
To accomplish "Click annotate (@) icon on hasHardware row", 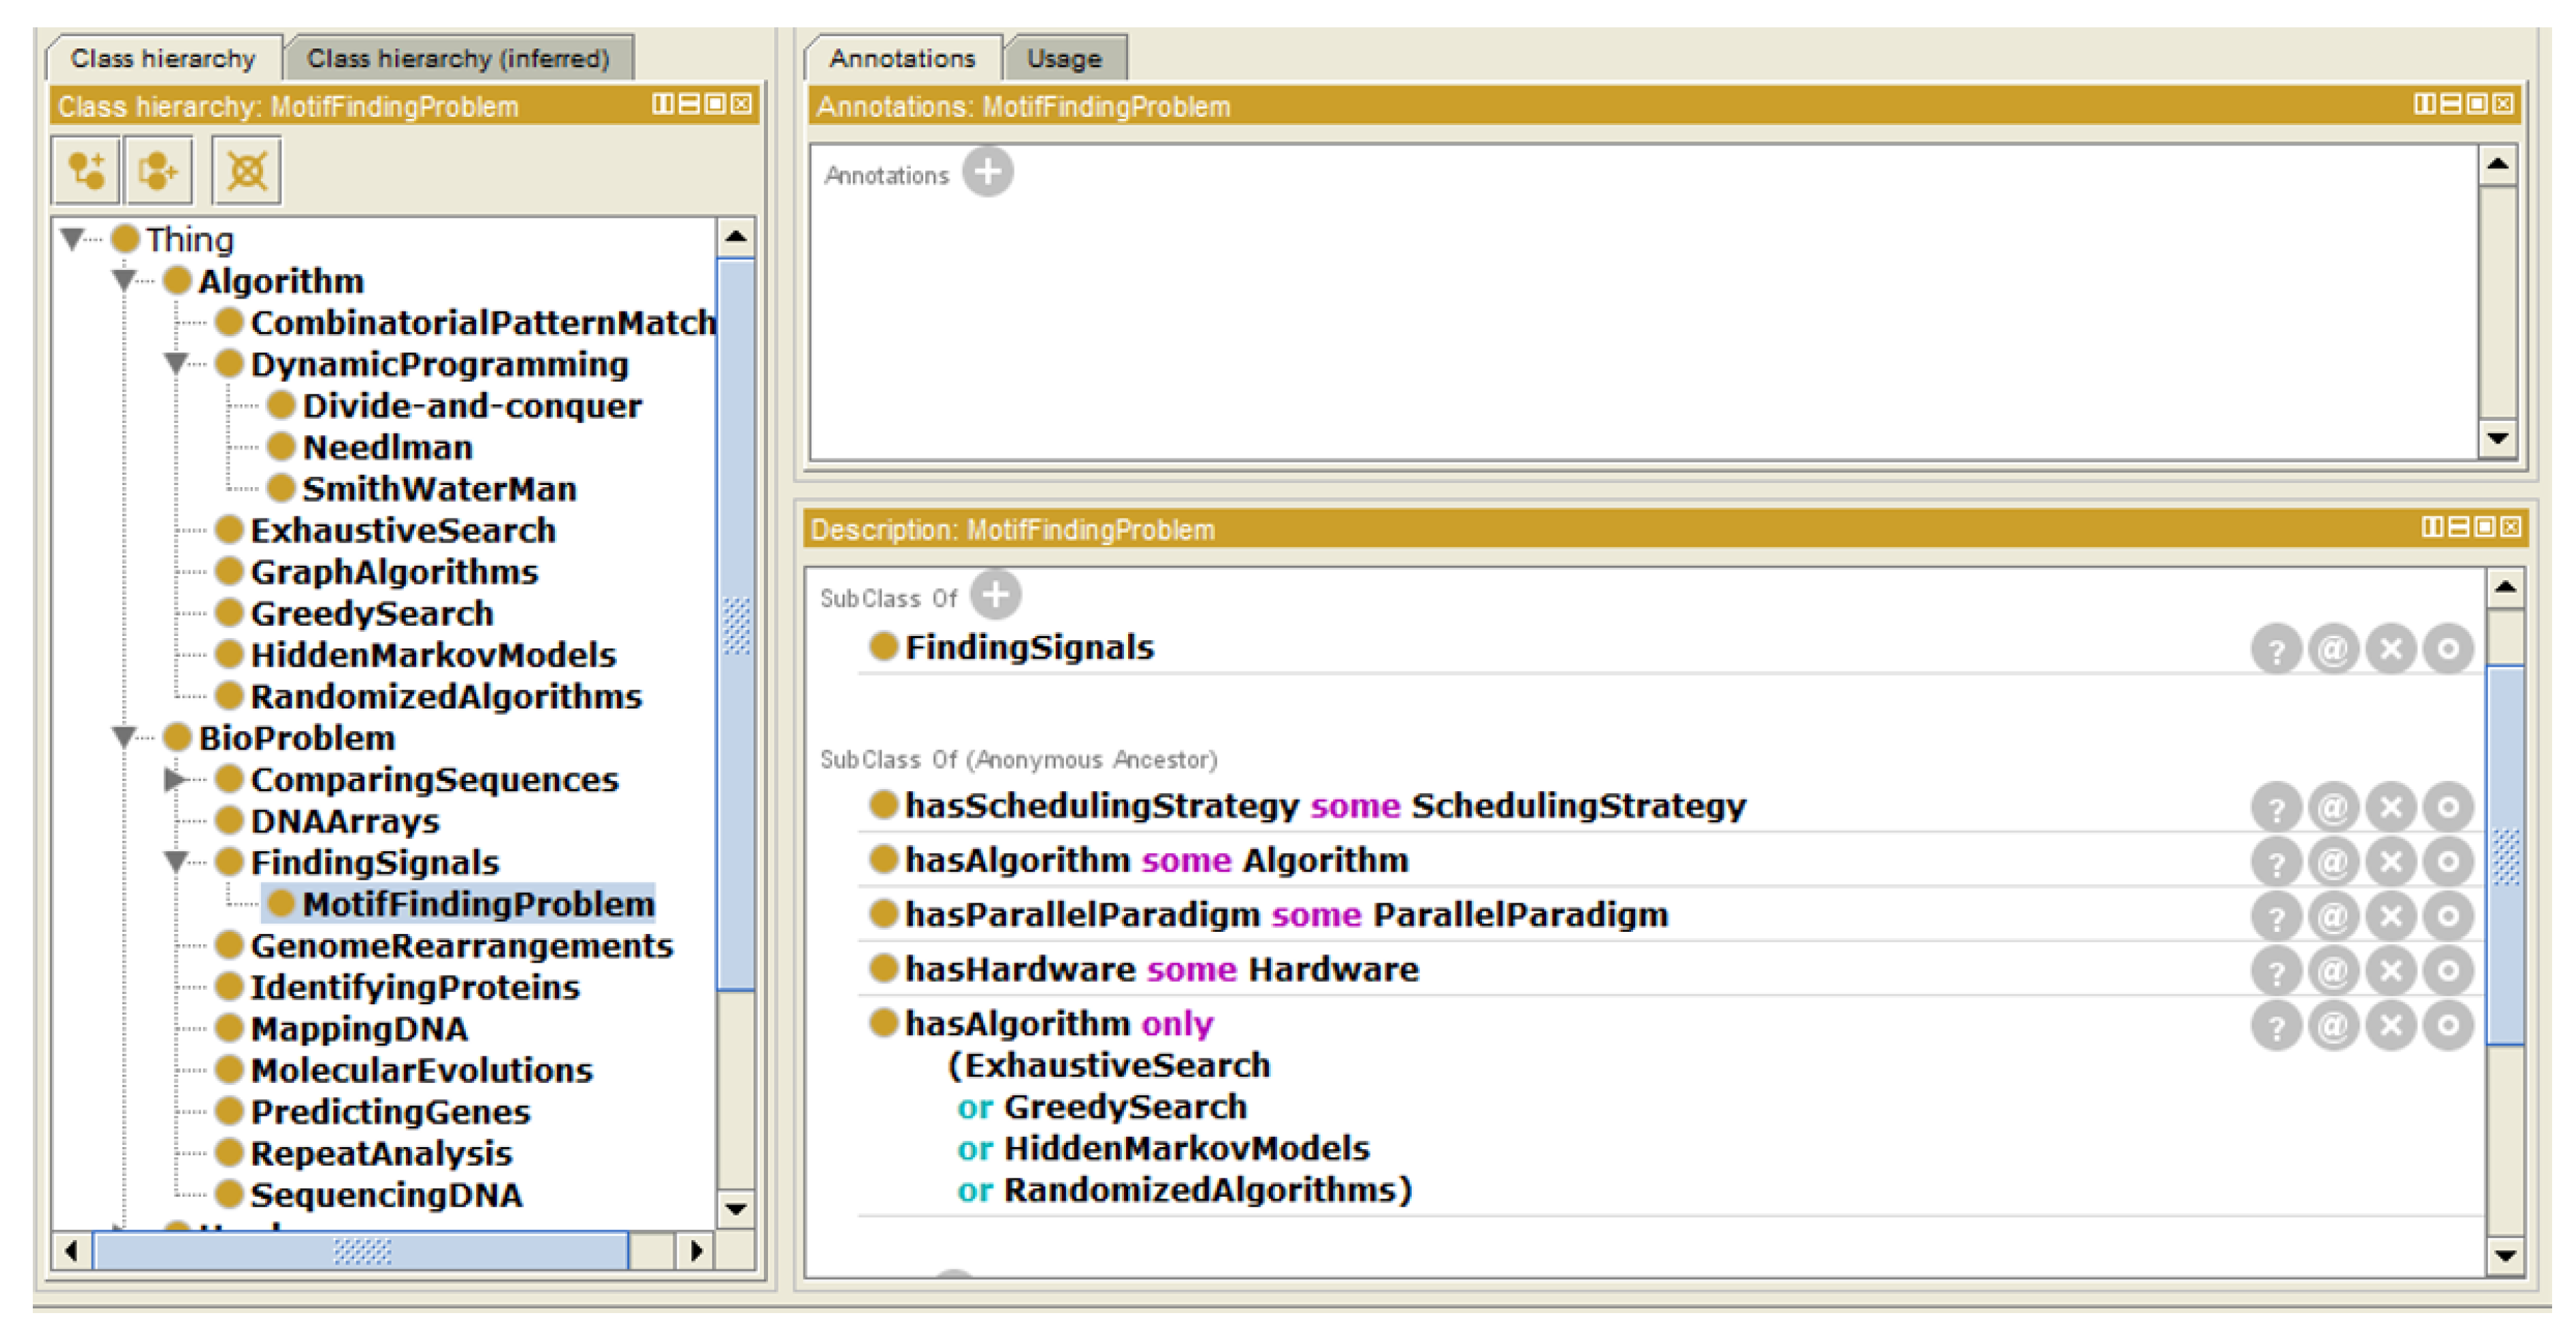I will coord(2333,970).
